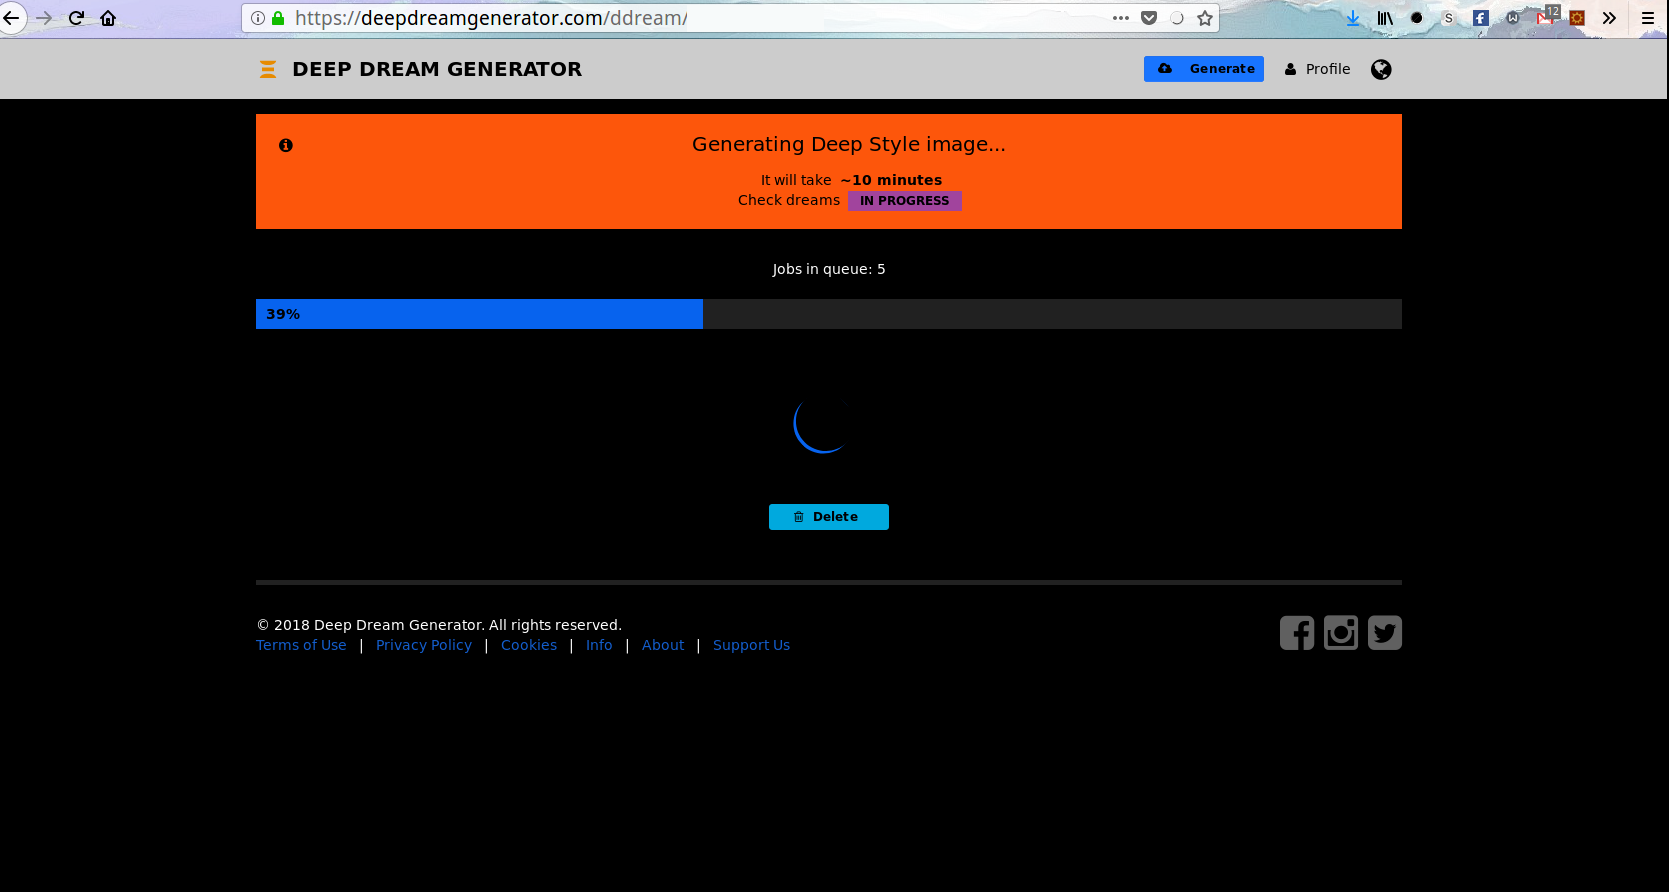Open the Library bookshelf icon
Image resolution: width=1669 pixels, height=892 pixels.
click(x=1385, y=18)
